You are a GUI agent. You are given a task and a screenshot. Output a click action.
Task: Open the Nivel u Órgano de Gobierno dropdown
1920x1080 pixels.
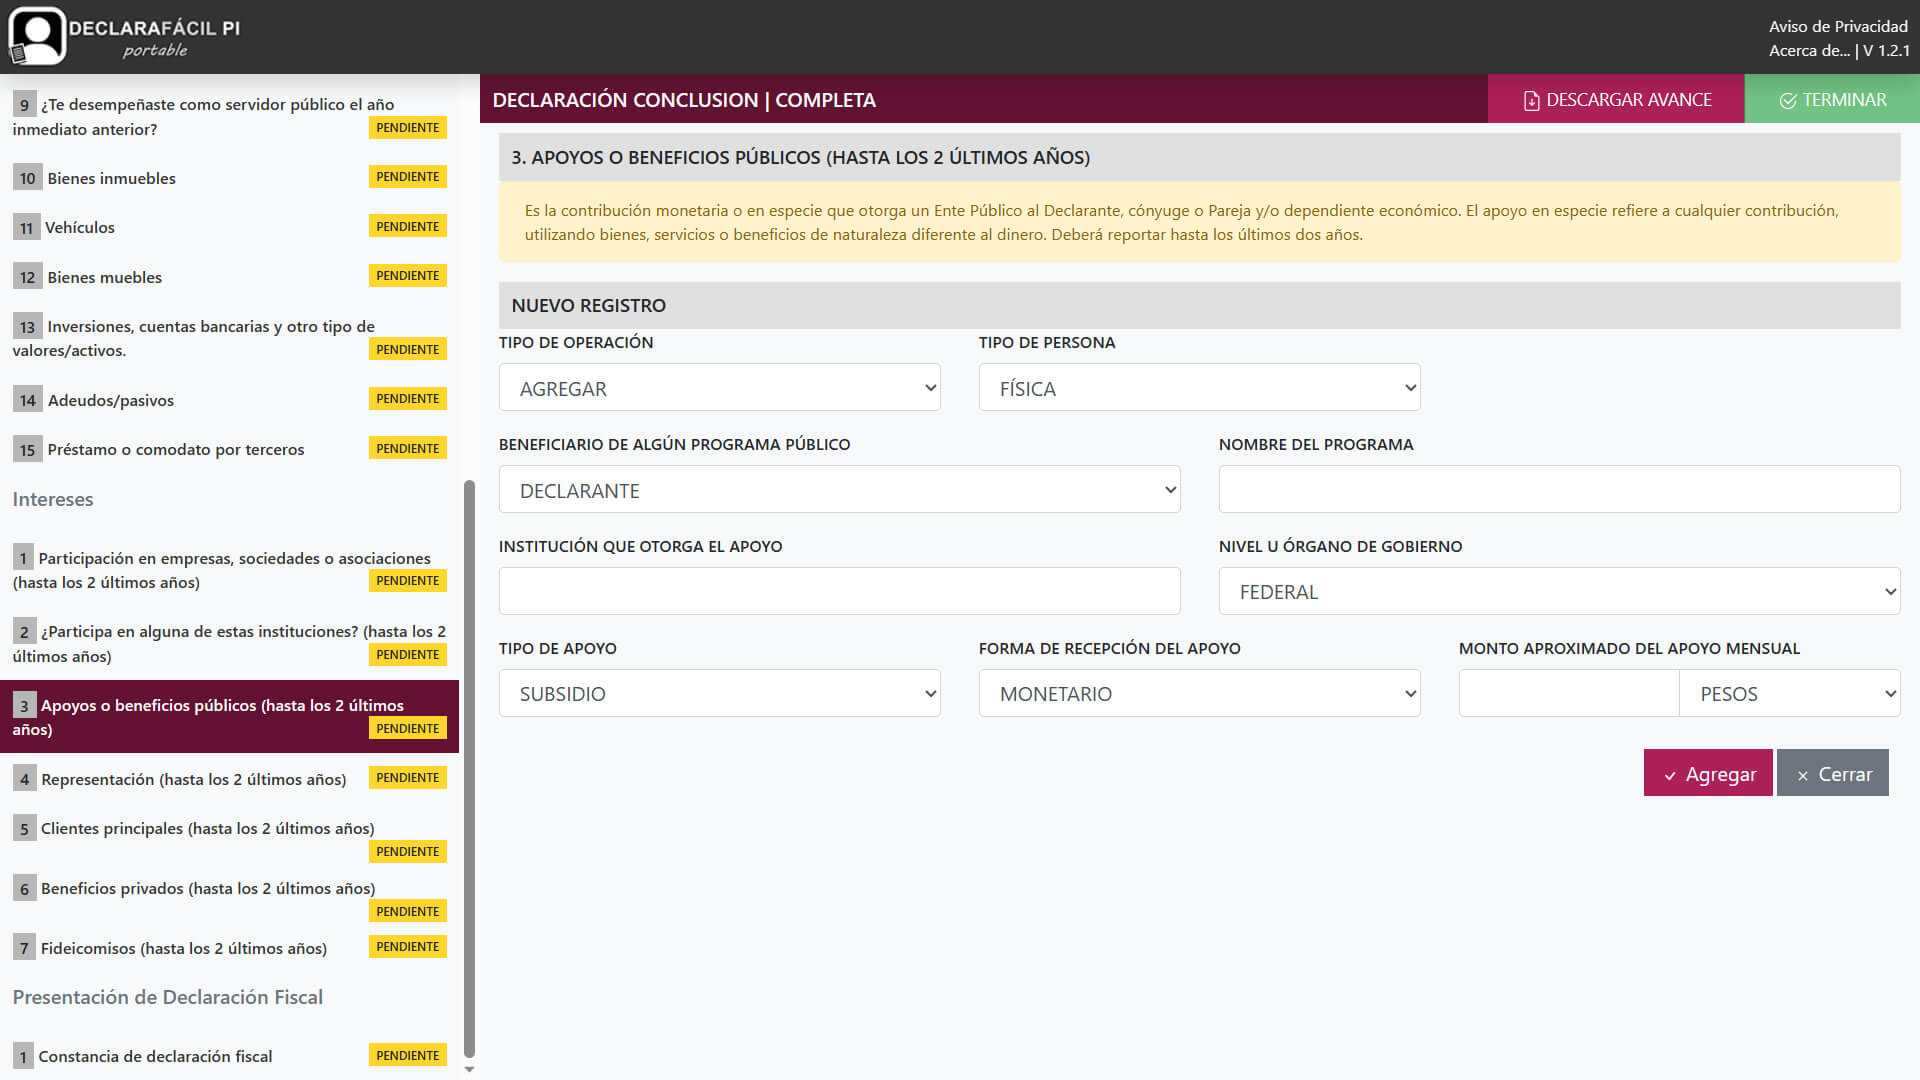point(1559,592)
